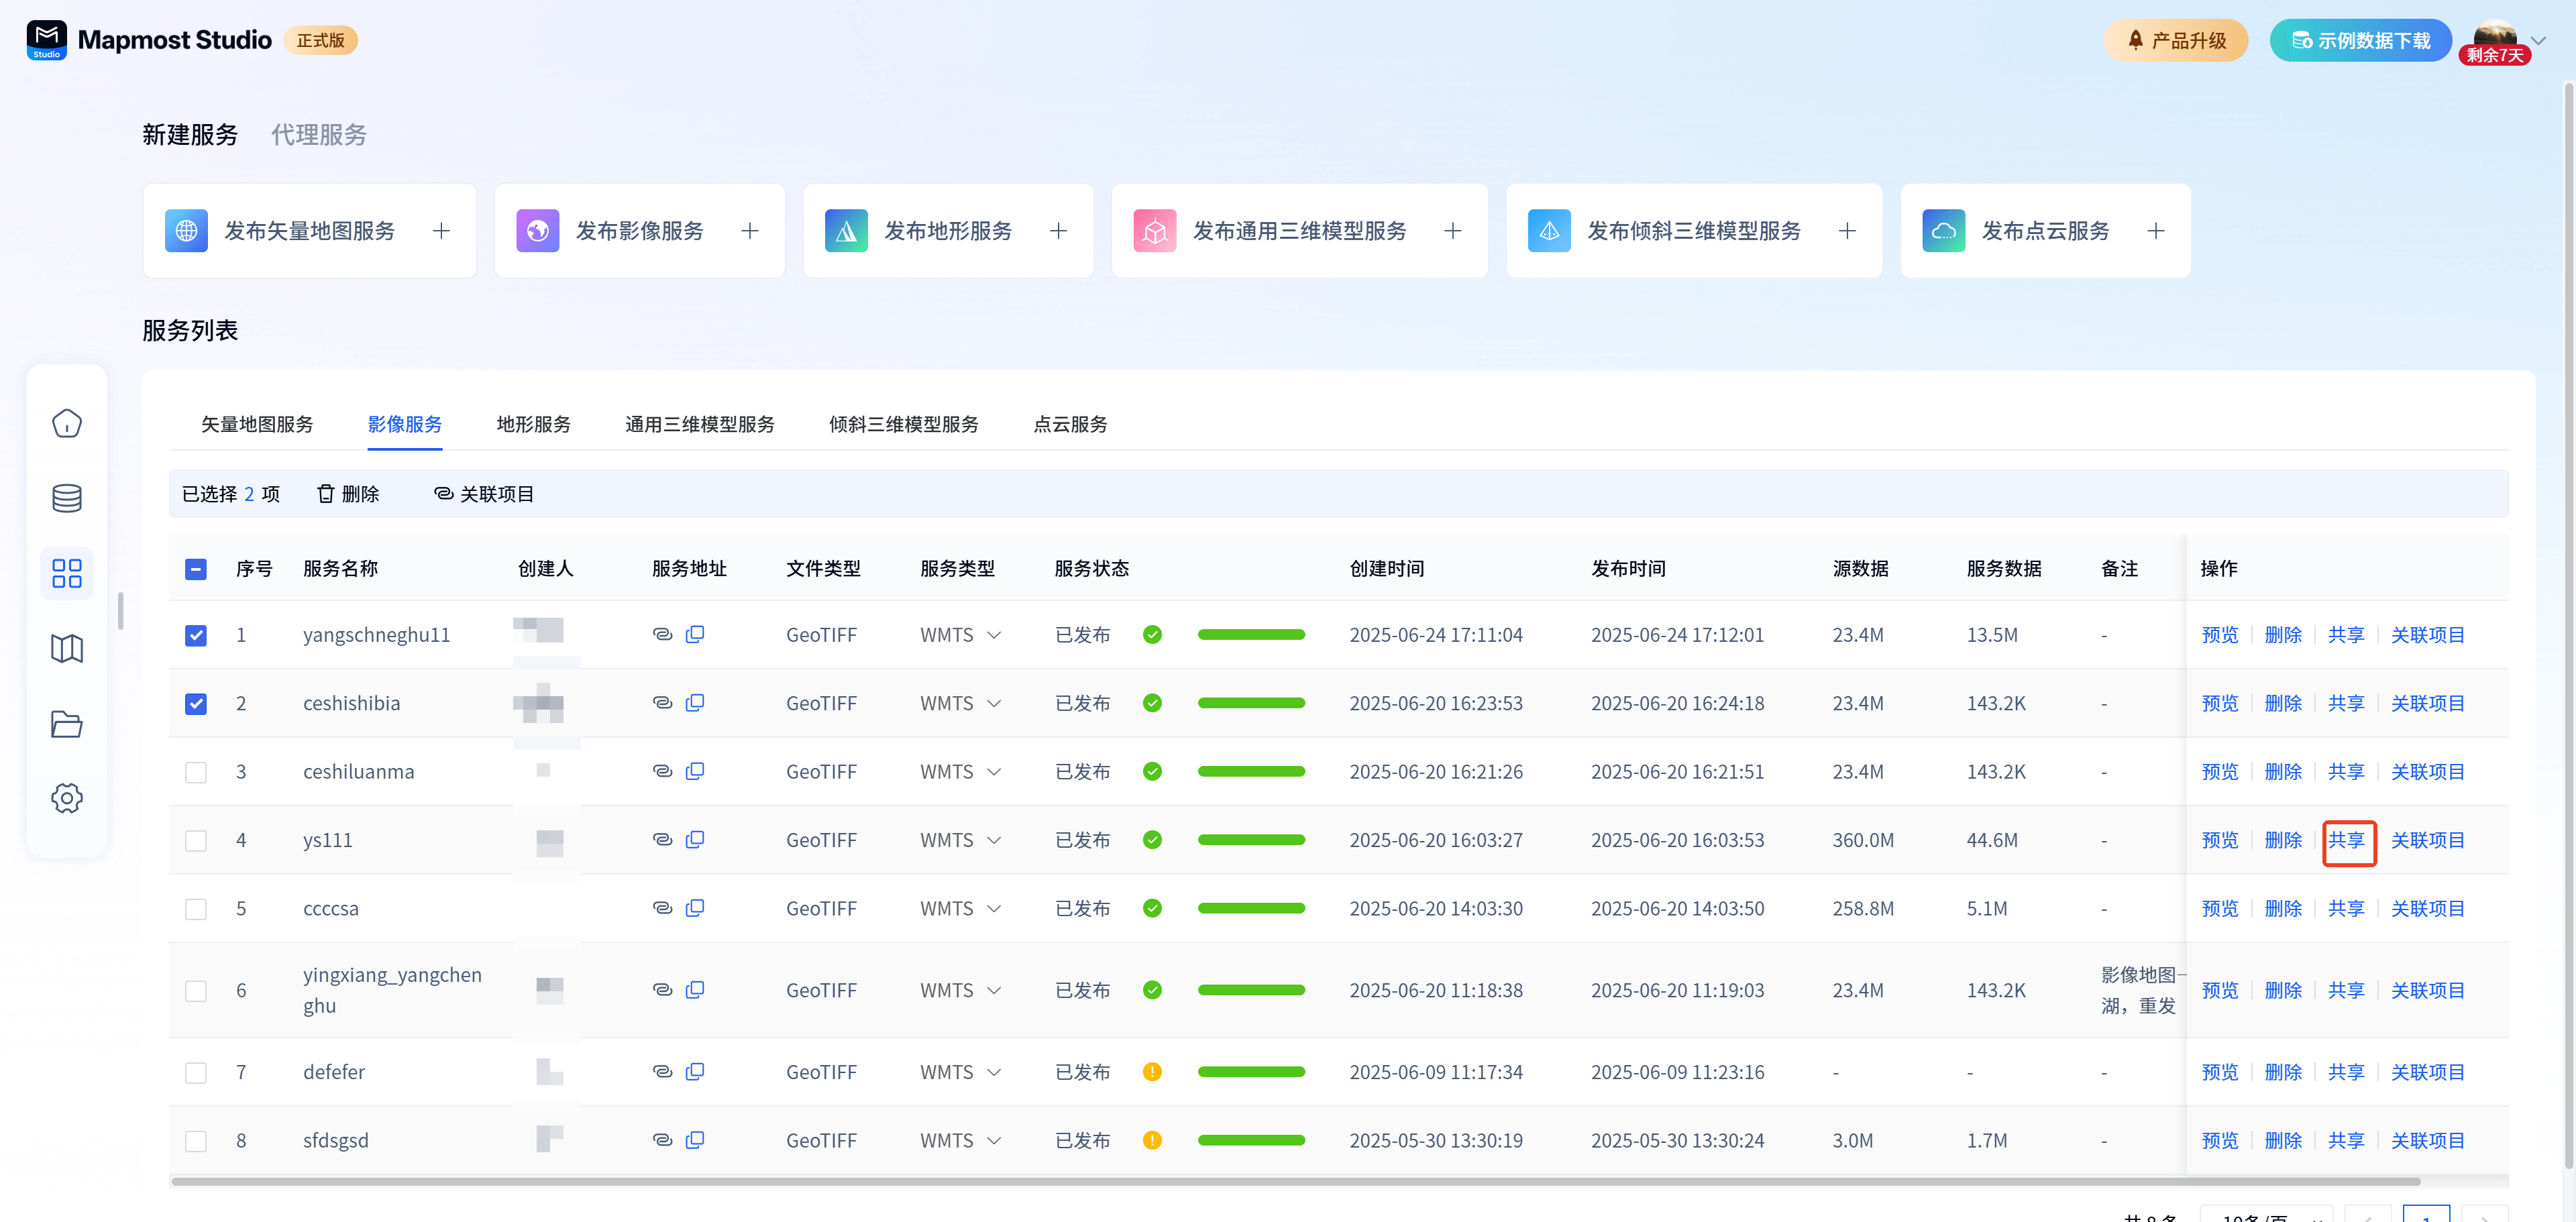The image size is (2576, 1222).
Task: Expand WMTS dropdown for ys111 row
Action: pos(994,840)
